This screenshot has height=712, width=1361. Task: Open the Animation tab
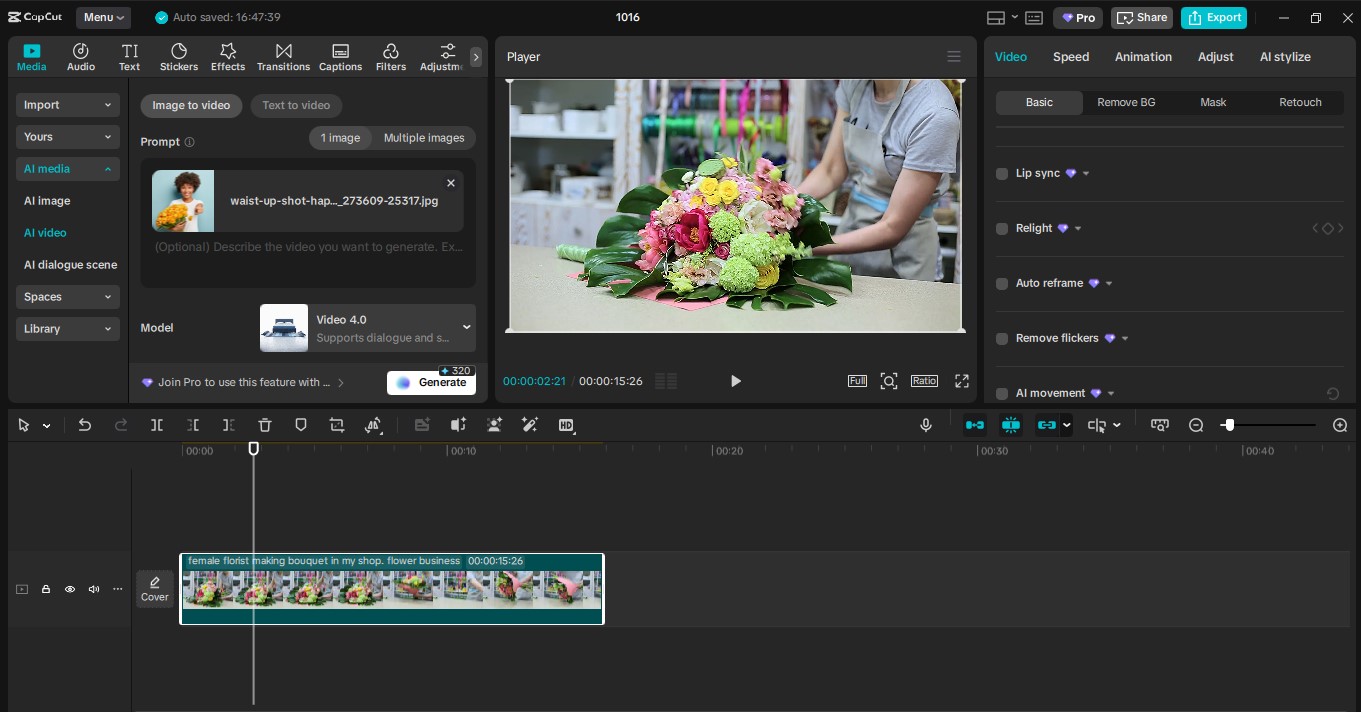click(x=1143, y=57)
